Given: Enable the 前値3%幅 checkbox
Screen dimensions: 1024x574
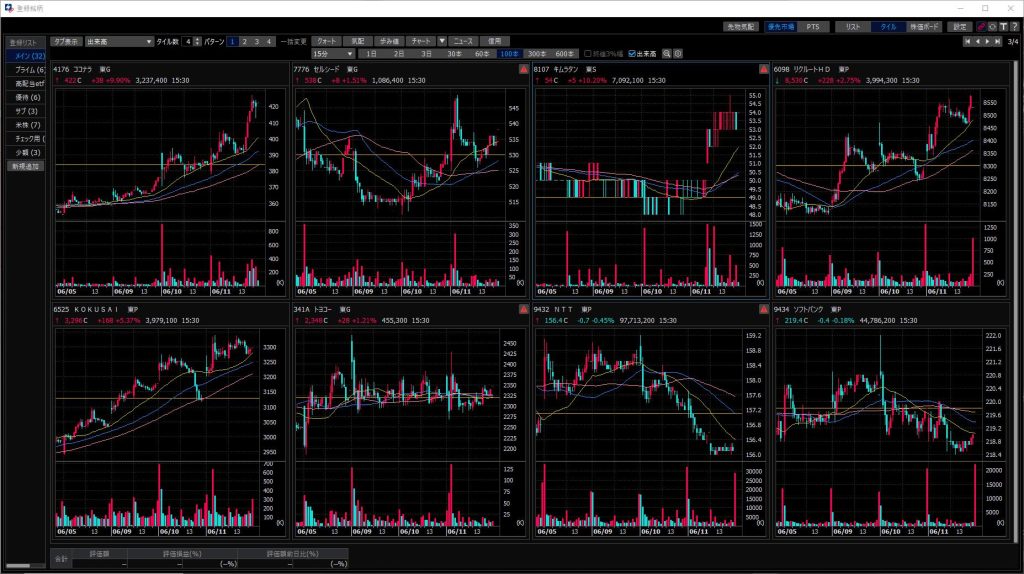Looking at the screenshot, I should tap(588, 53).
